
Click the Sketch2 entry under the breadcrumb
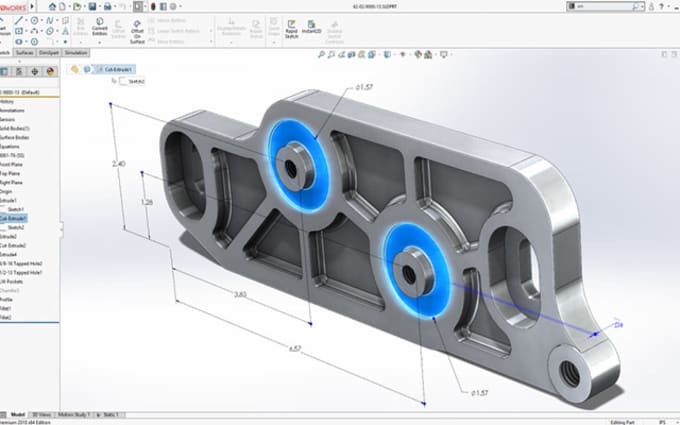coord(131,81)
